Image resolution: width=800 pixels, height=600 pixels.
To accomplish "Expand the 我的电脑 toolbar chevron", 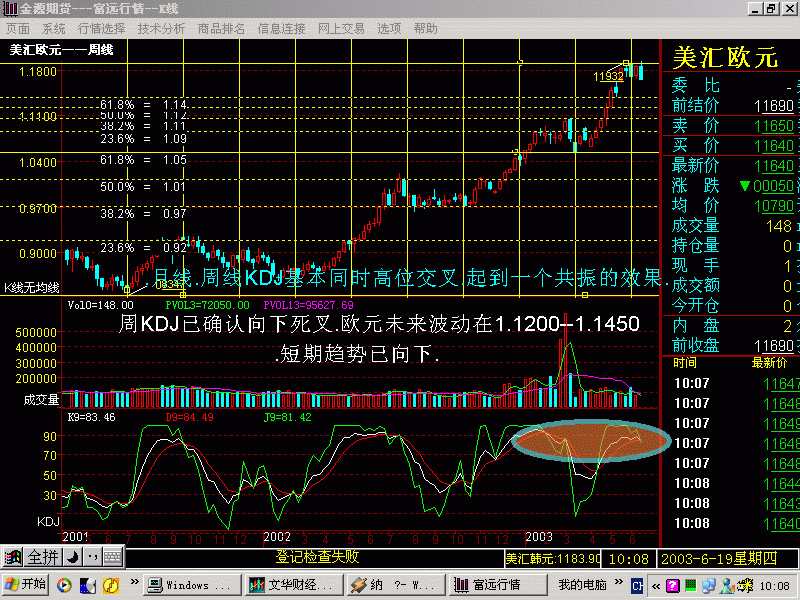I will point(618,582).
